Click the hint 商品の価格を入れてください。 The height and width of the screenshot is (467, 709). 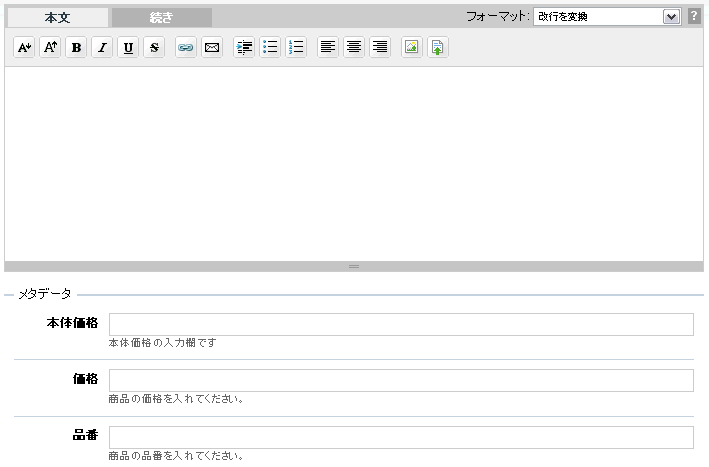point(176,399)
